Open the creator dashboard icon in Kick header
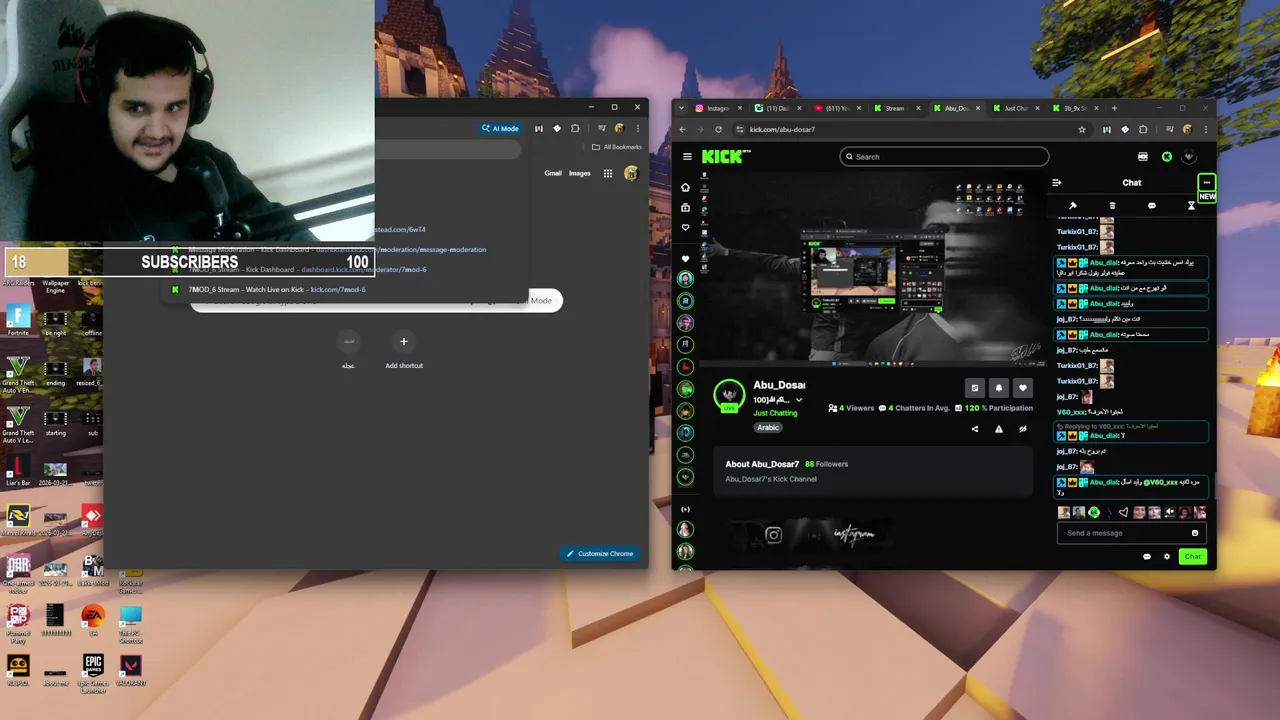Viewport: 1280px width, 720px height. [1143, 156]
